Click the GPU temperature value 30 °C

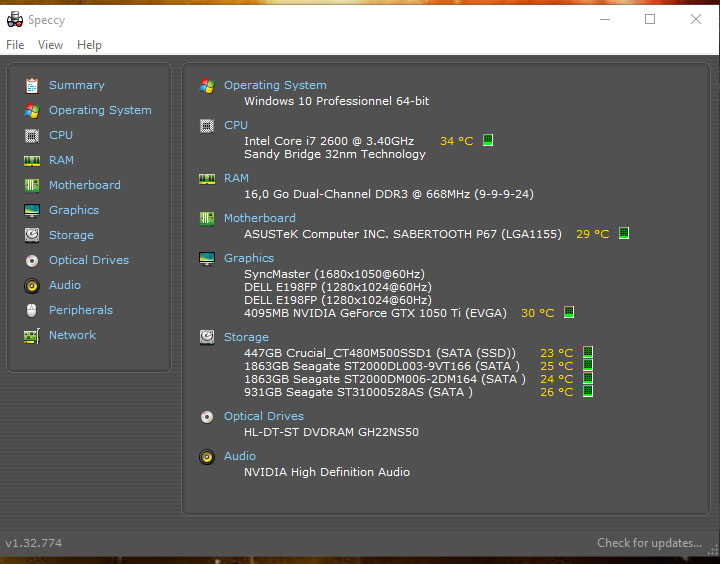pyautogui.click(x=537, y=313)
